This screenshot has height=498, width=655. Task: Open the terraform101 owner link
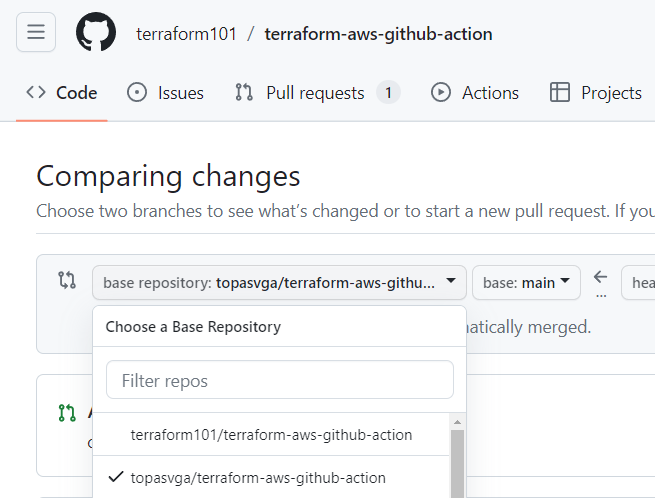tap(186, 34)
